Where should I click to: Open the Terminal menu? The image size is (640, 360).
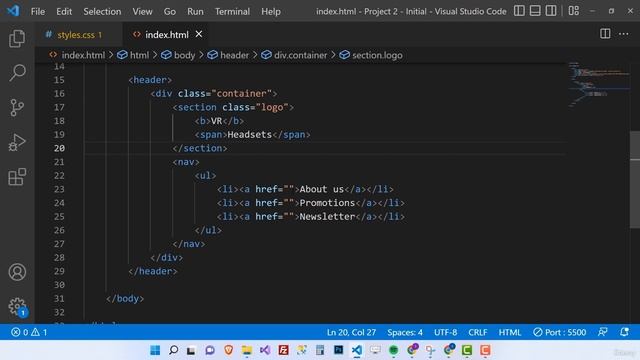pos(232,11)
